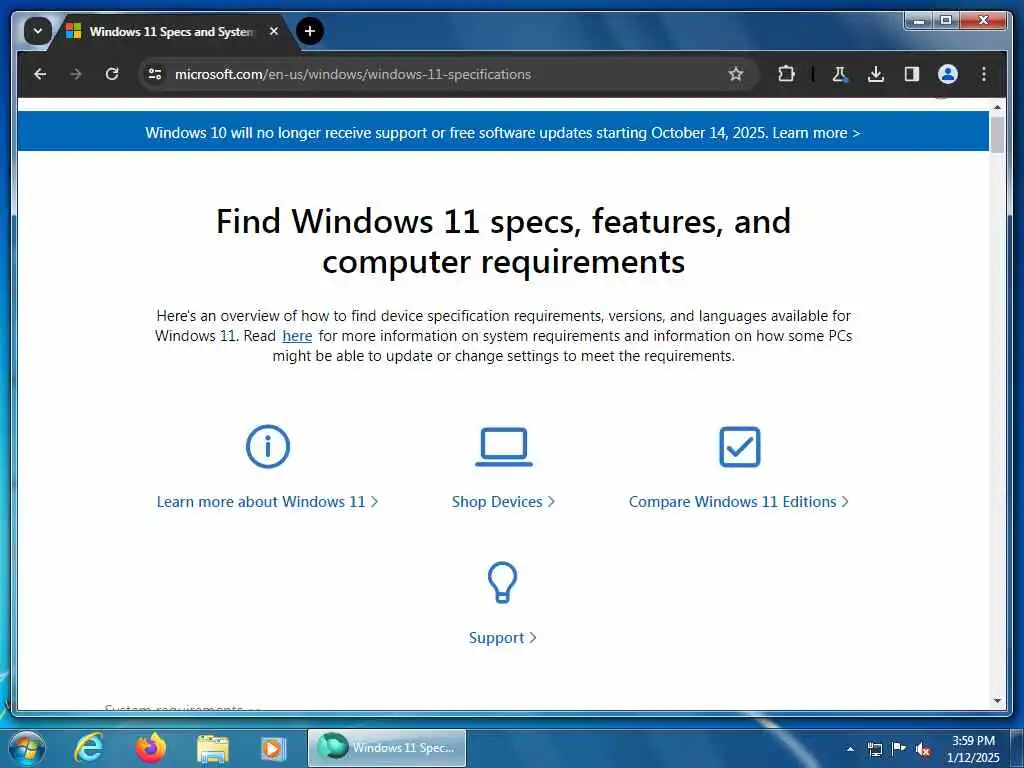The width and height of the screenshot is (1024, 768).
Task: Open the Support link
Action: (502, 637)
